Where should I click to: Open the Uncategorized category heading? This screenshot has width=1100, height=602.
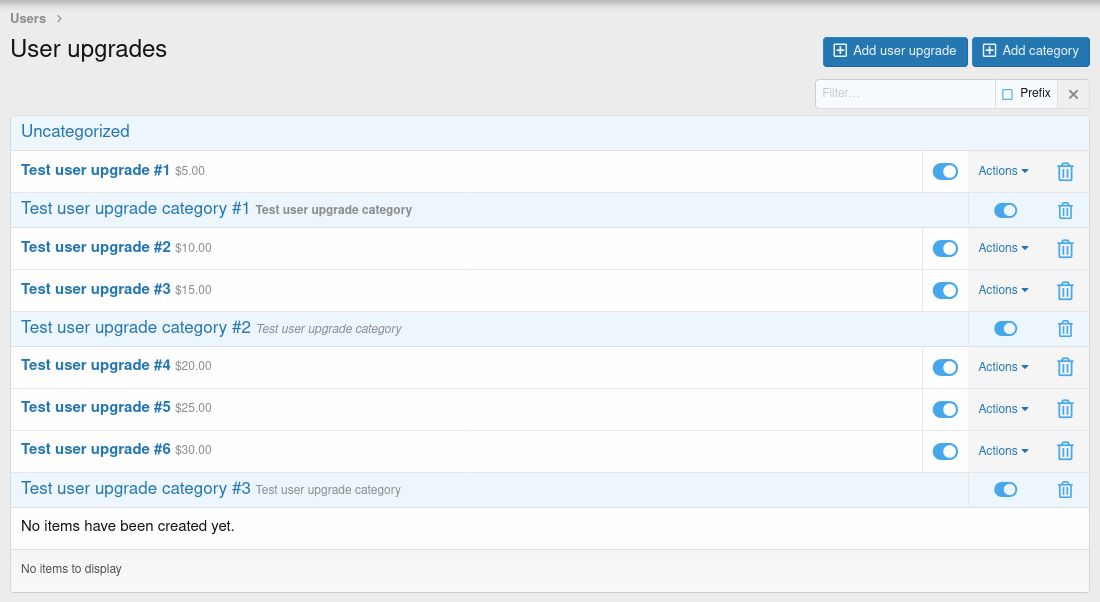tap(75, 131)
